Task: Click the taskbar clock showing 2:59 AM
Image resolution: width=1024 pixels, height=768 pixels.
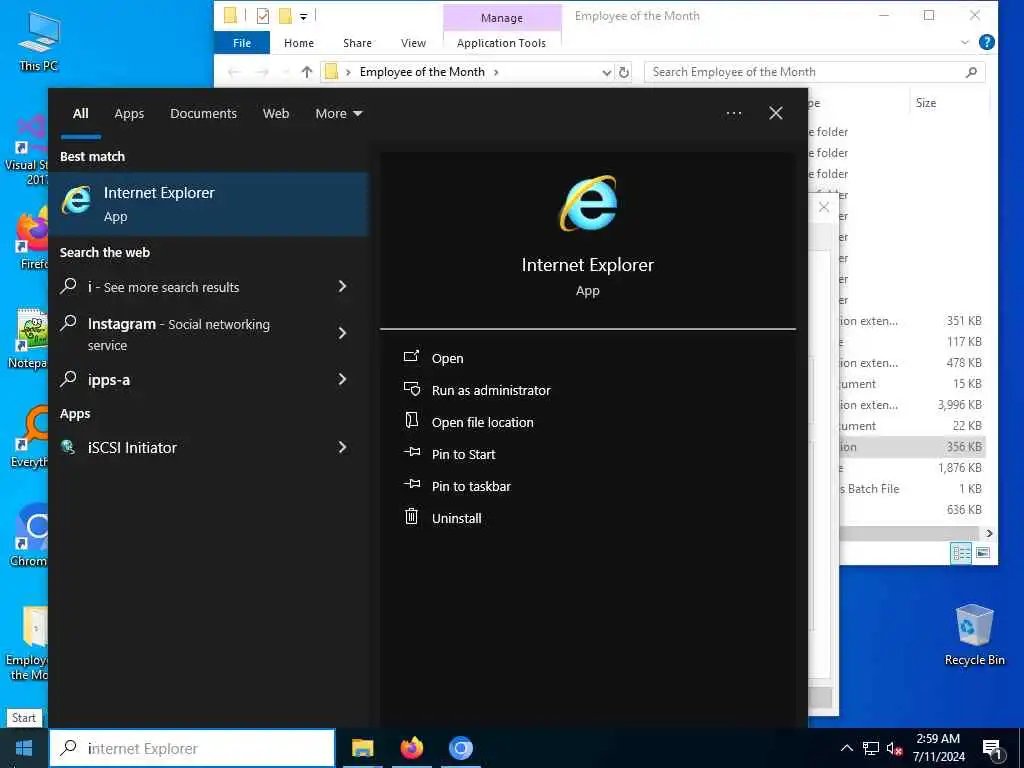Action: pos(938,748)
